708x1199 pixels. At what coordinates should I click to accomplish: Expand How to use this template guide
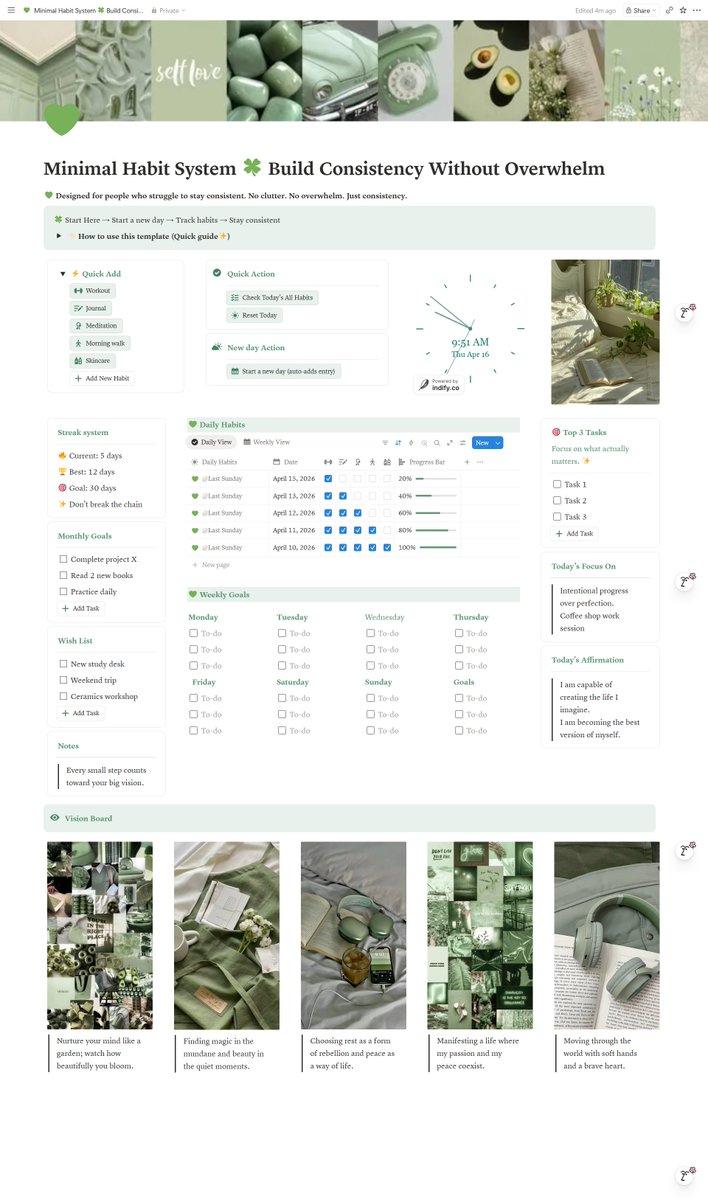(59, 236)
